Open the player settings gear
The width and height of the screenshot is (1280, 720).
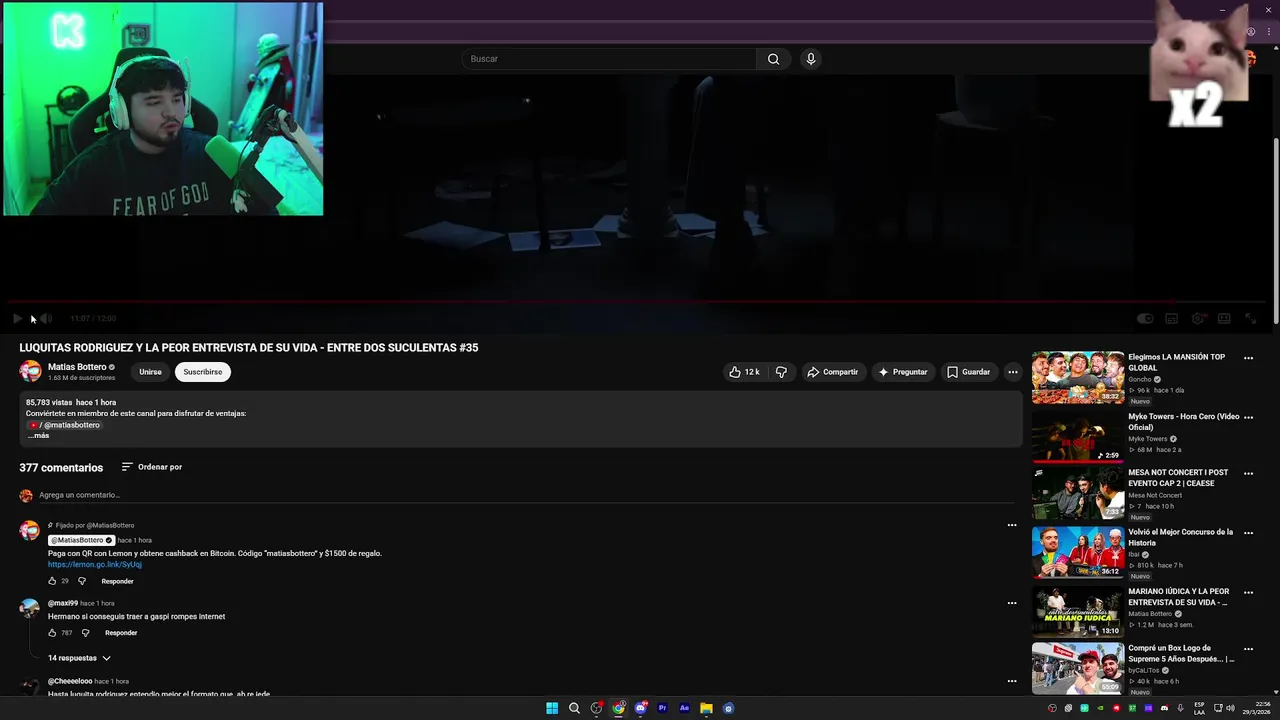click(1198, 319)
